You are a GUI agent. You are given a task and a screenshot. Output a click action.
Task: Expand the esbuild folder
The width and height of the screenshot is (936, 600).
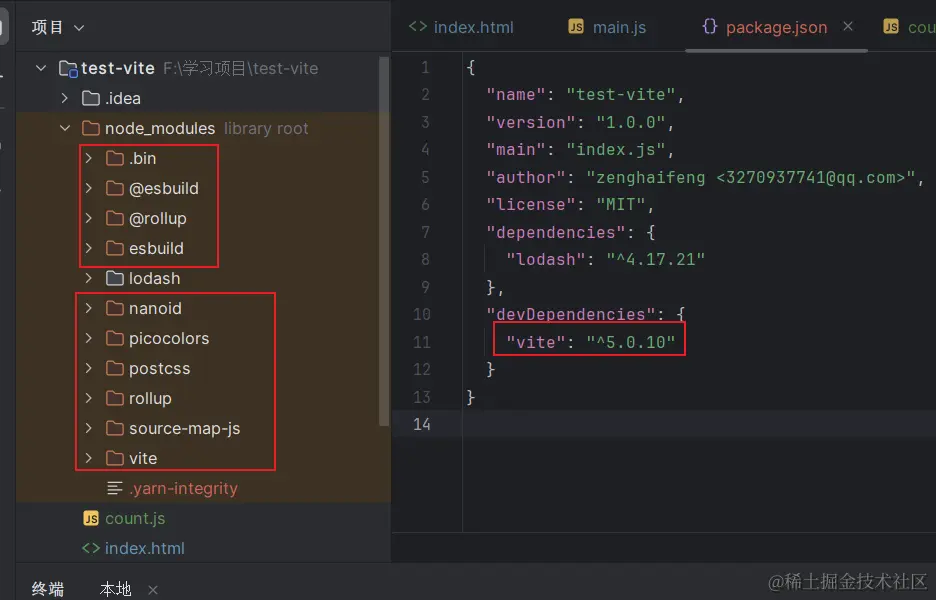(x=88, y=248)
